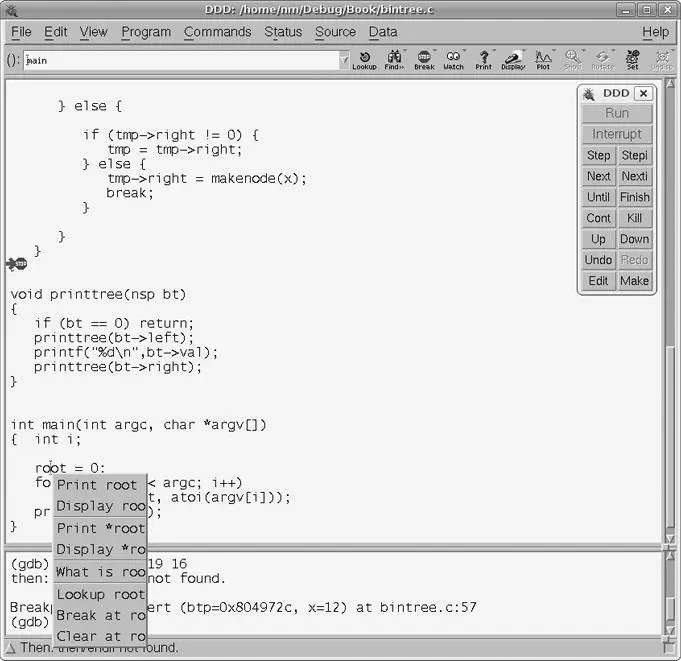Close the DDD command tool panel

click(x=643, y=93)
